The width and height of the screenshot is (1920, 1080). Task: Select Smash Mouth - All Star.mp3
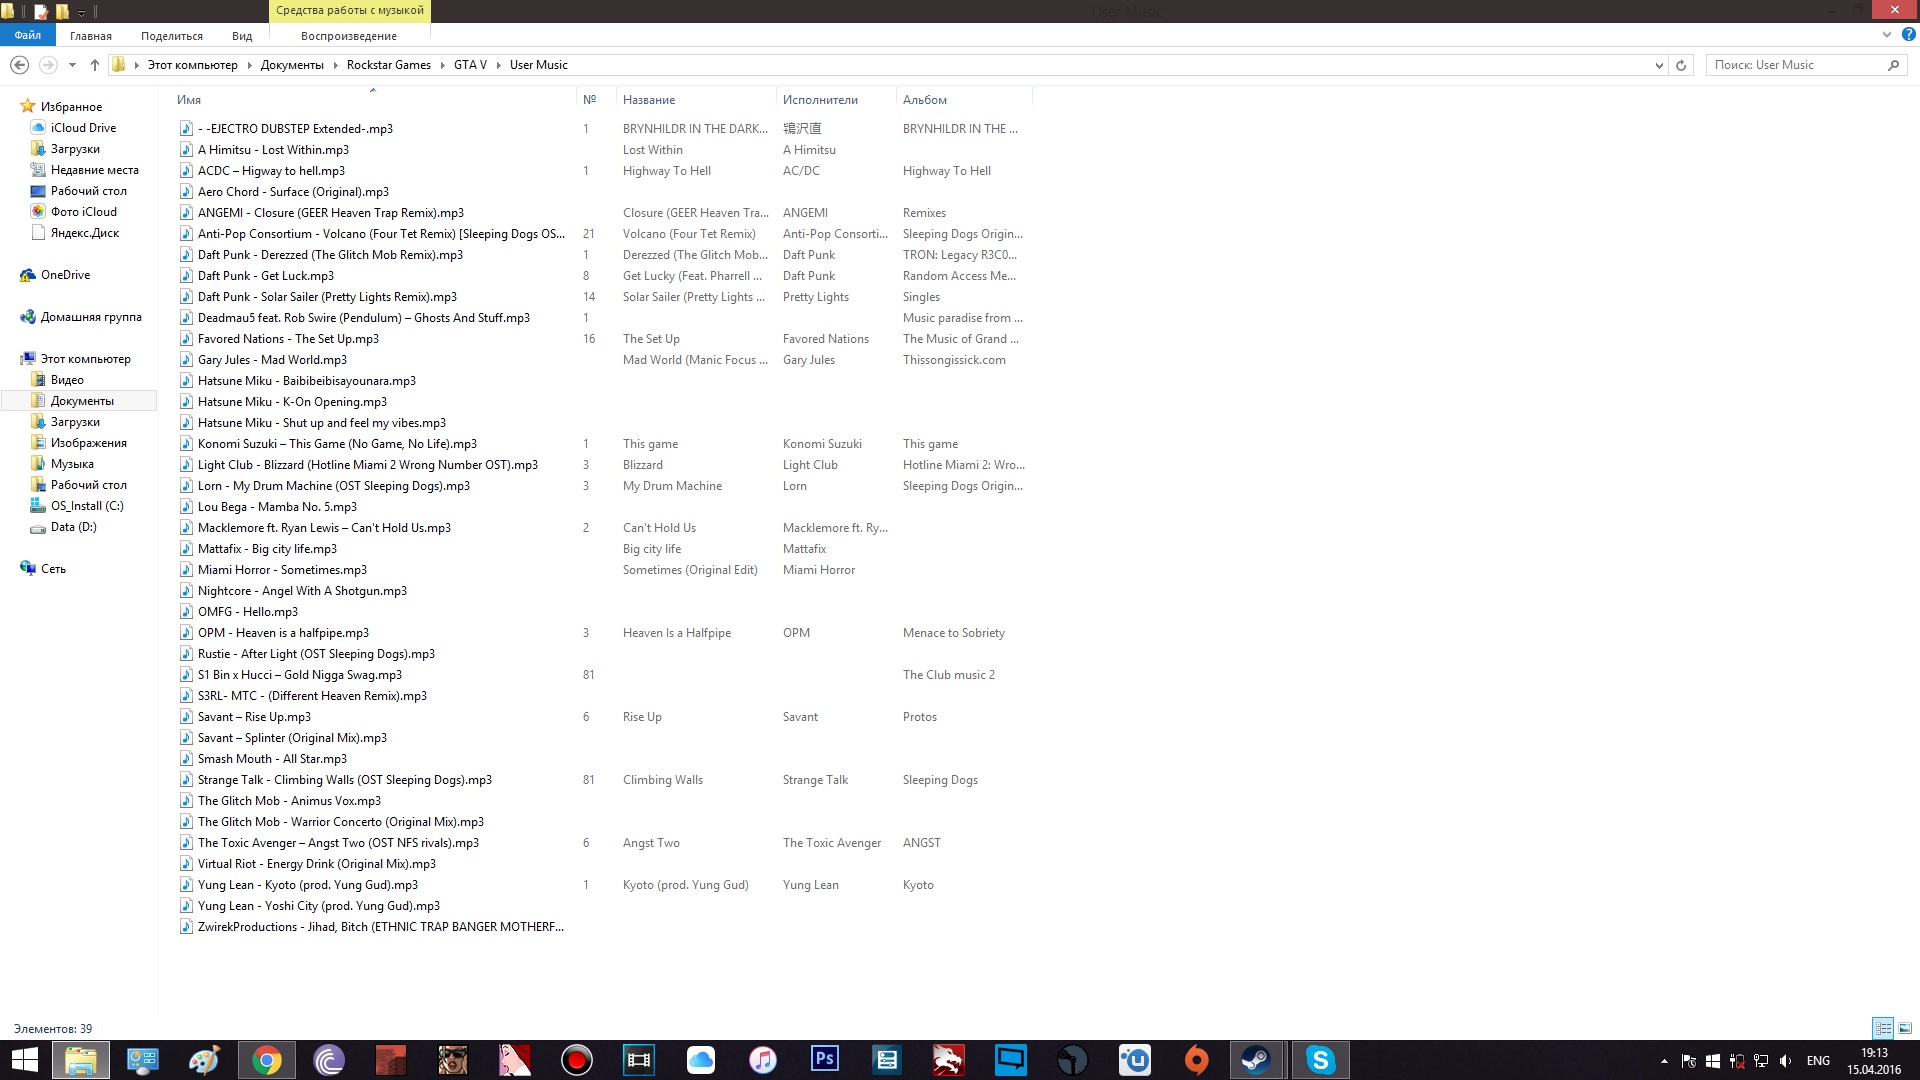point(272,759)
